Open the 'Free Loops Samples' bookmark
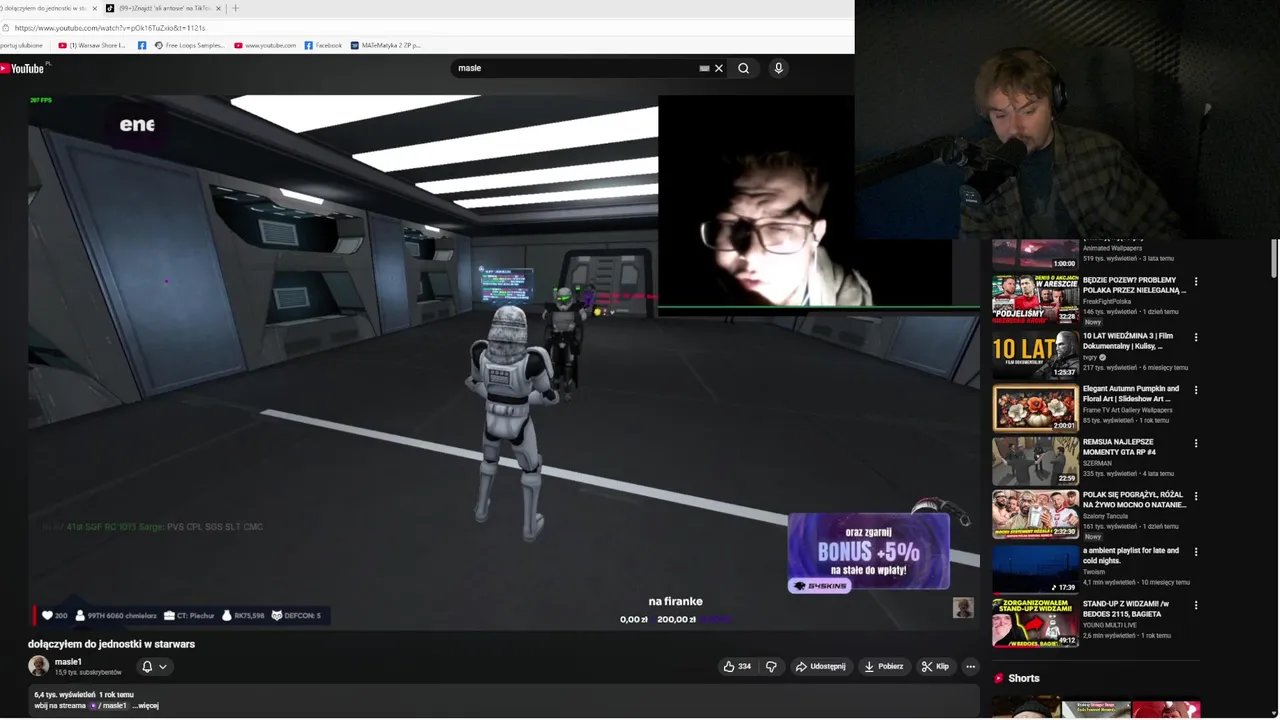This screenshot has width=1280, height=720. pyautogui.click(x=189, y=45)
